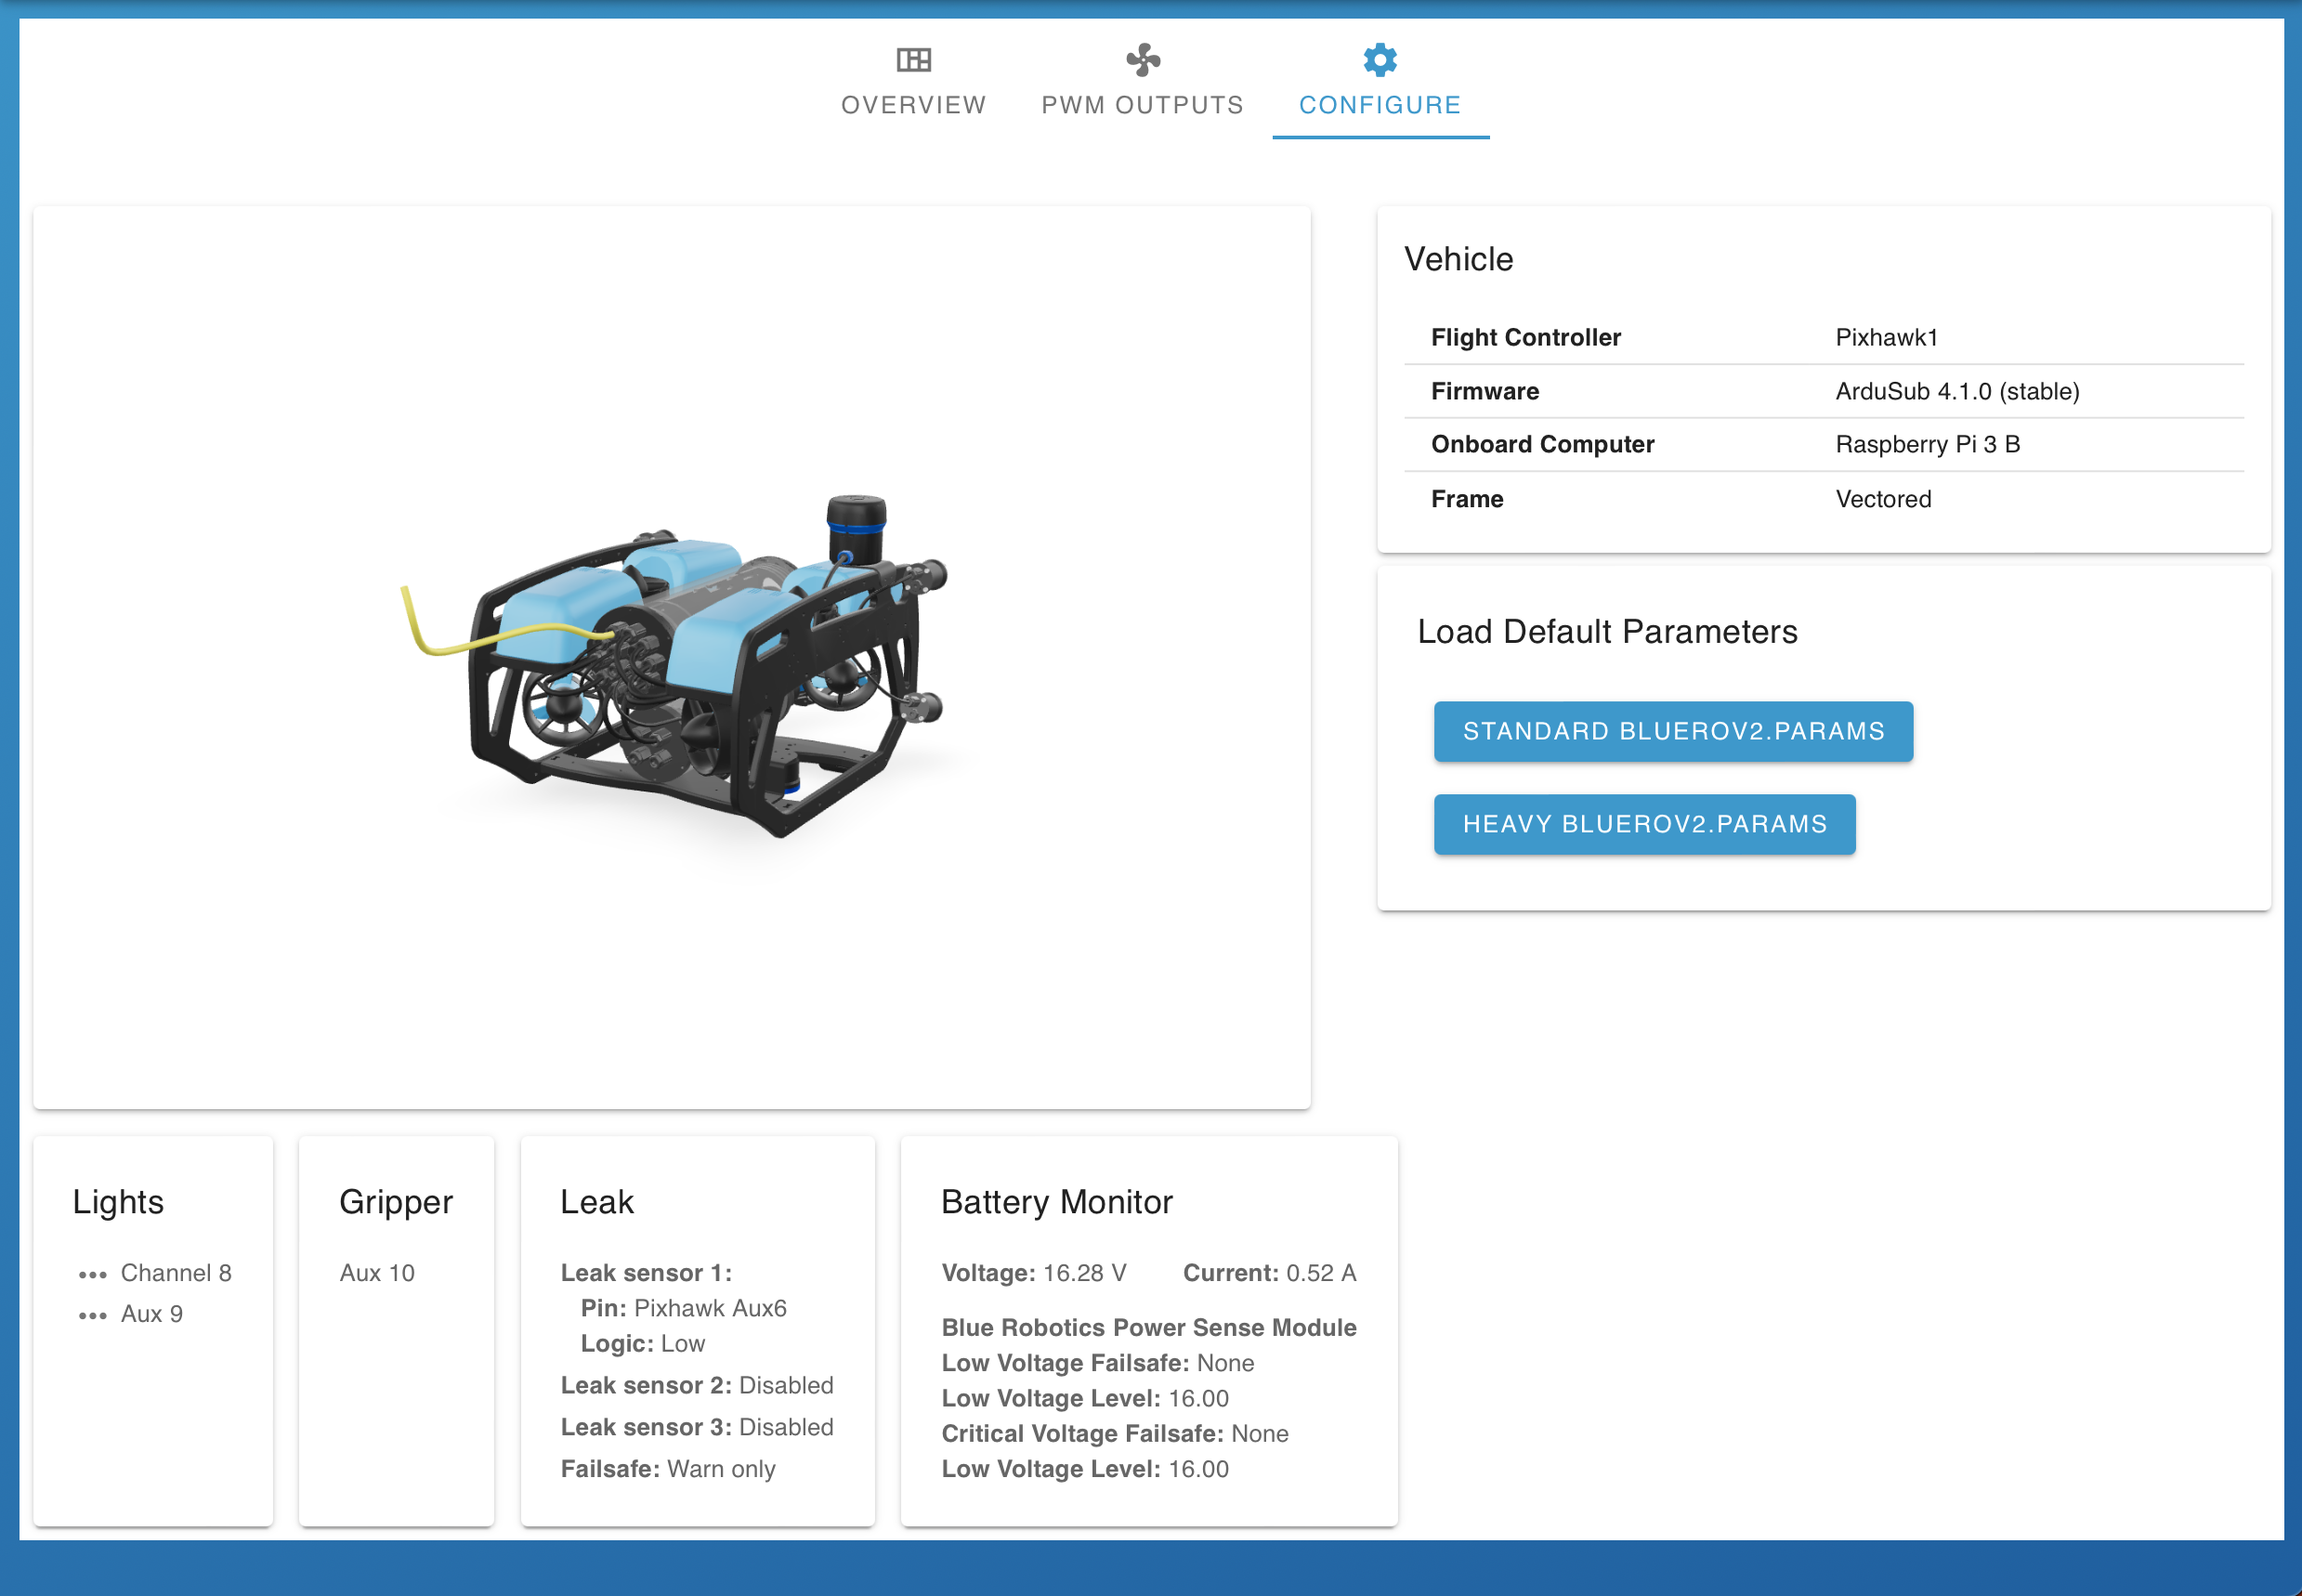Open the dots icon beside Aux 9
The image size is (2302, 1596).
coord(92,1315)
